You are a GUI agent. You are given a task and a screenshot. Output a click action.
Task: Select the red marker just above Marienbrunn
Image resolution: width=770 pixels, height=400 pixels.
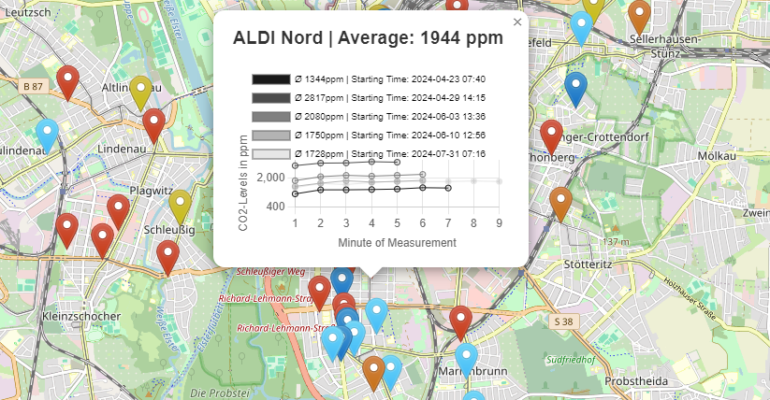pyautogui.click(x=461, y=323)
